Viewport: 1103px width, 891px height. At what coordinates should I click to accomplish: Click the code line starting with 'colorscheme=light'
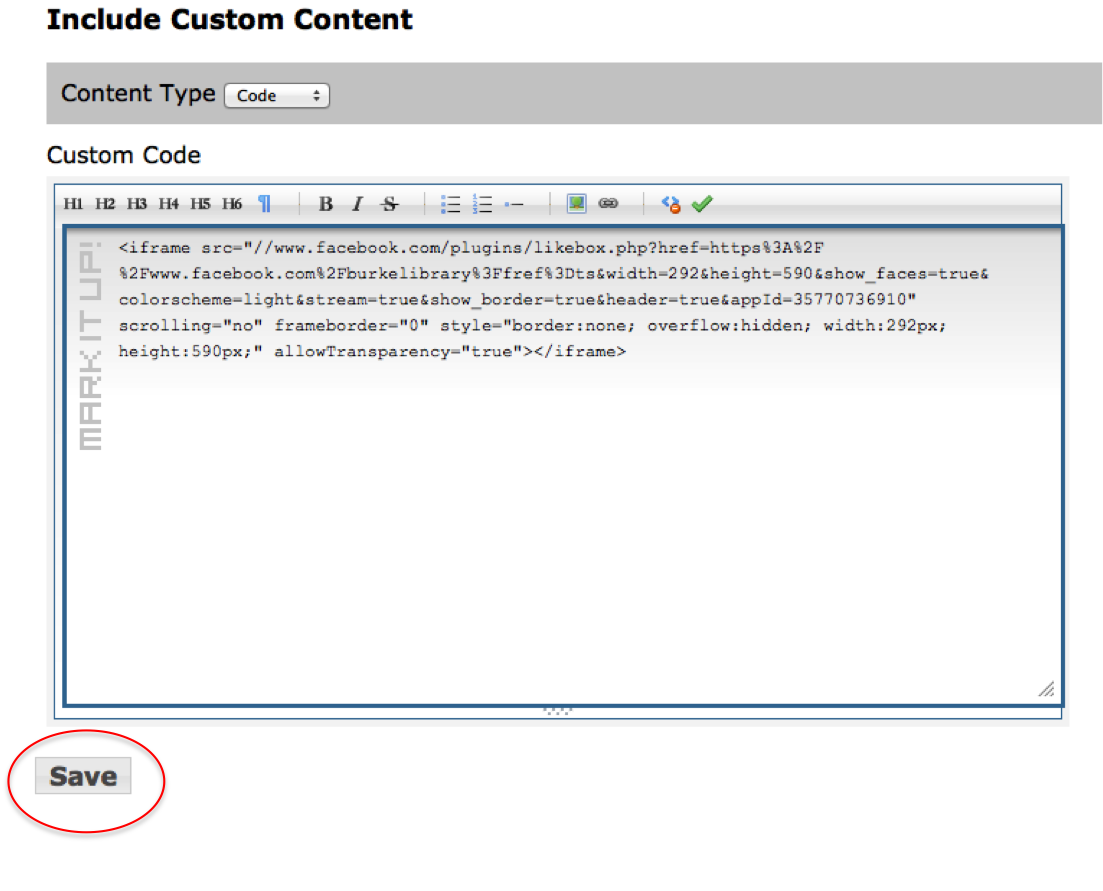[x=517, y=300]
